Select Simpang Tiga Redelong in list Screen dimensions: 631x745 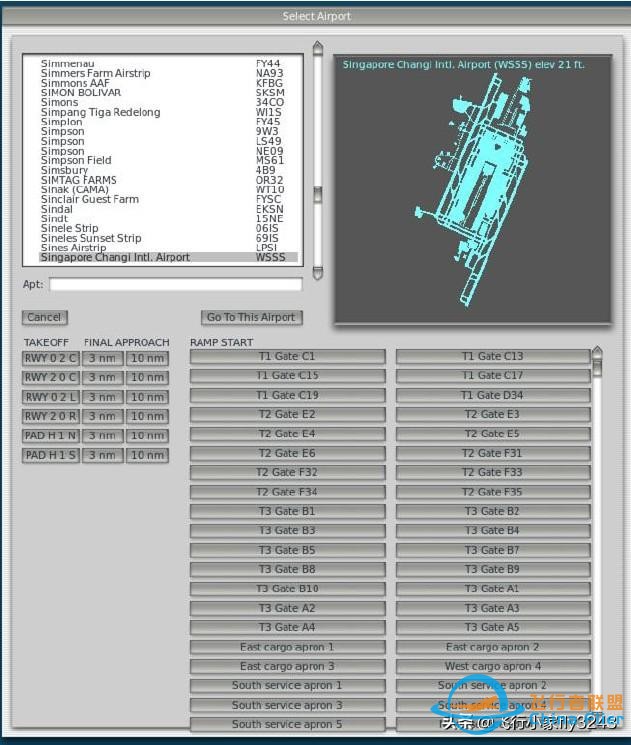168,112
